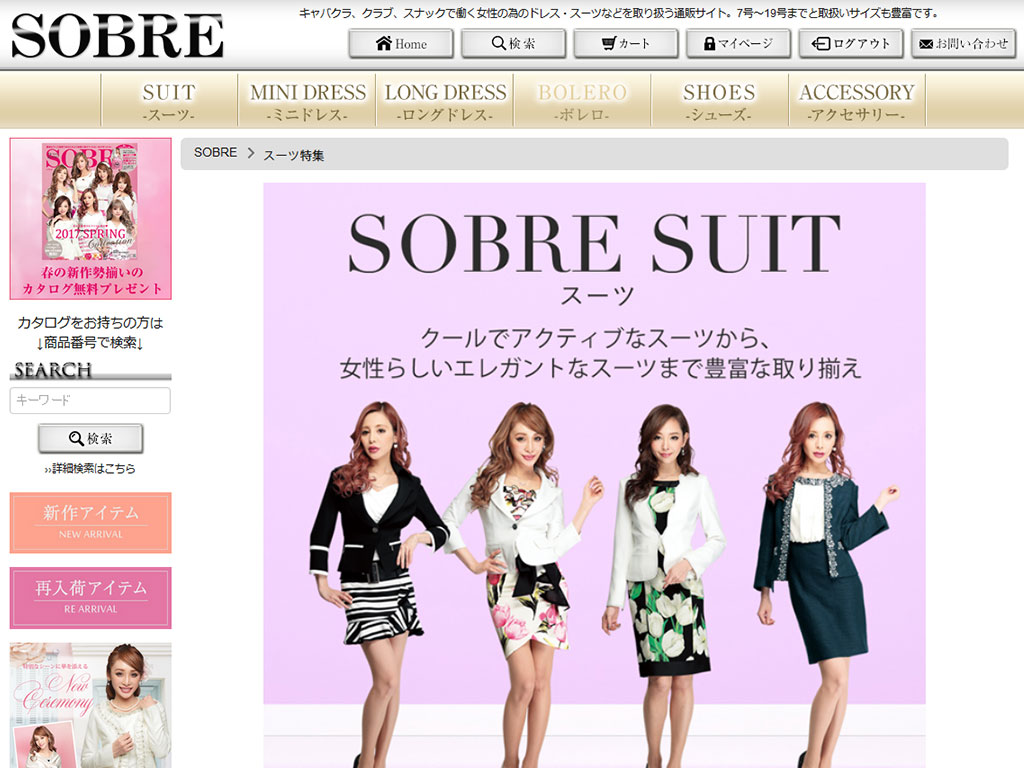
Task: Open the お問い合わせ contact button
Action: [963, 44]
